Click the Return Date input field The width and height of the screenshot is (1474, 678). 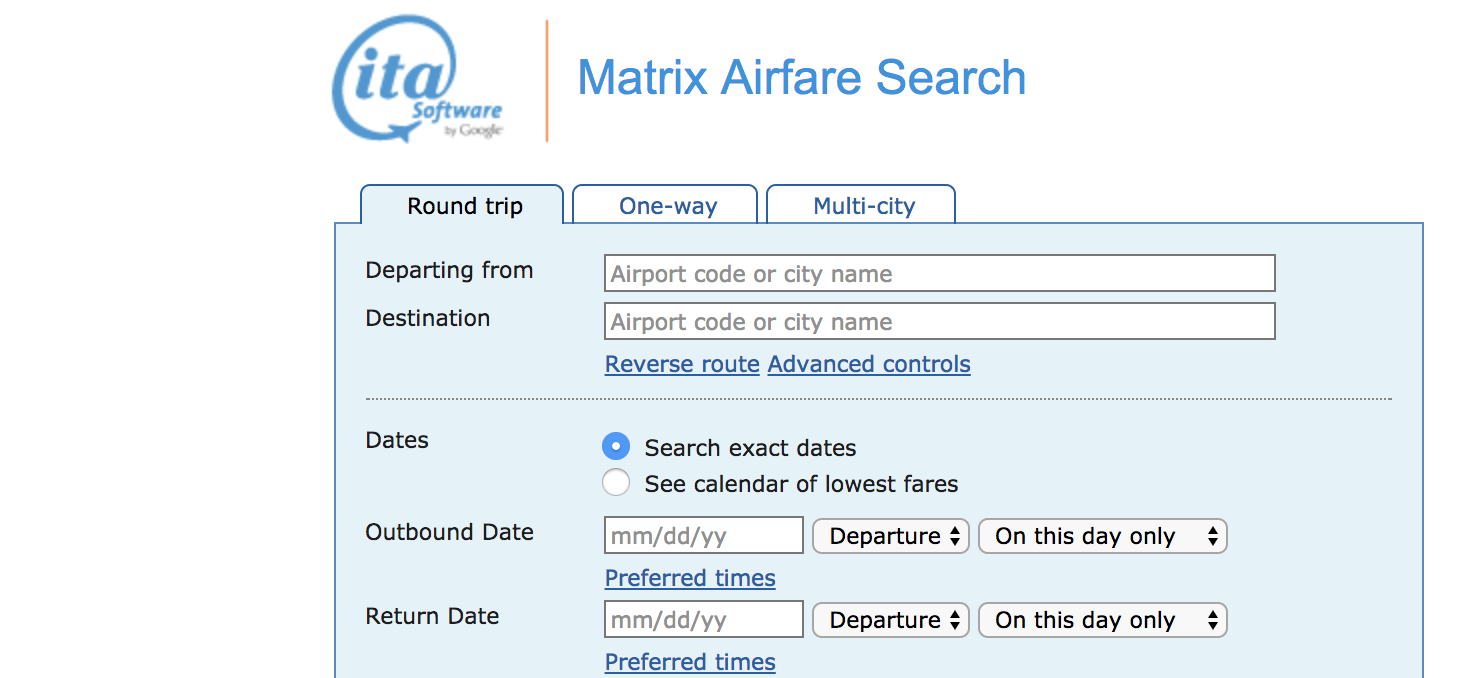coord(704,619)
